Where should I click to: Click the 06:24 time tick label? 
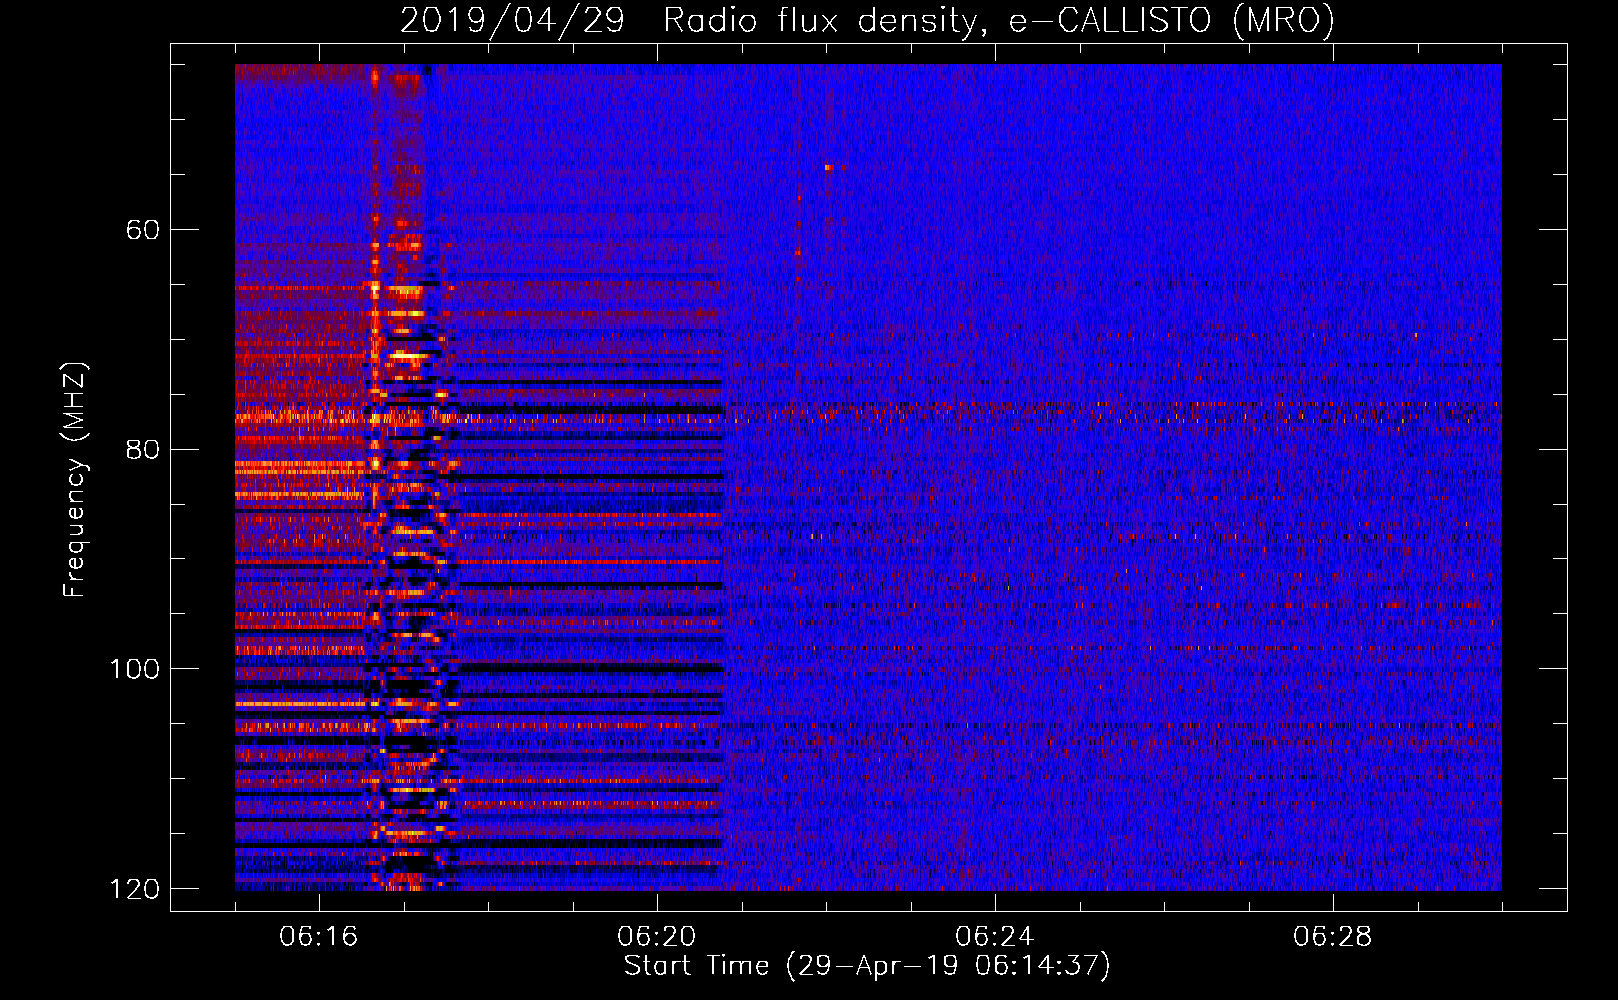(995, 936)
